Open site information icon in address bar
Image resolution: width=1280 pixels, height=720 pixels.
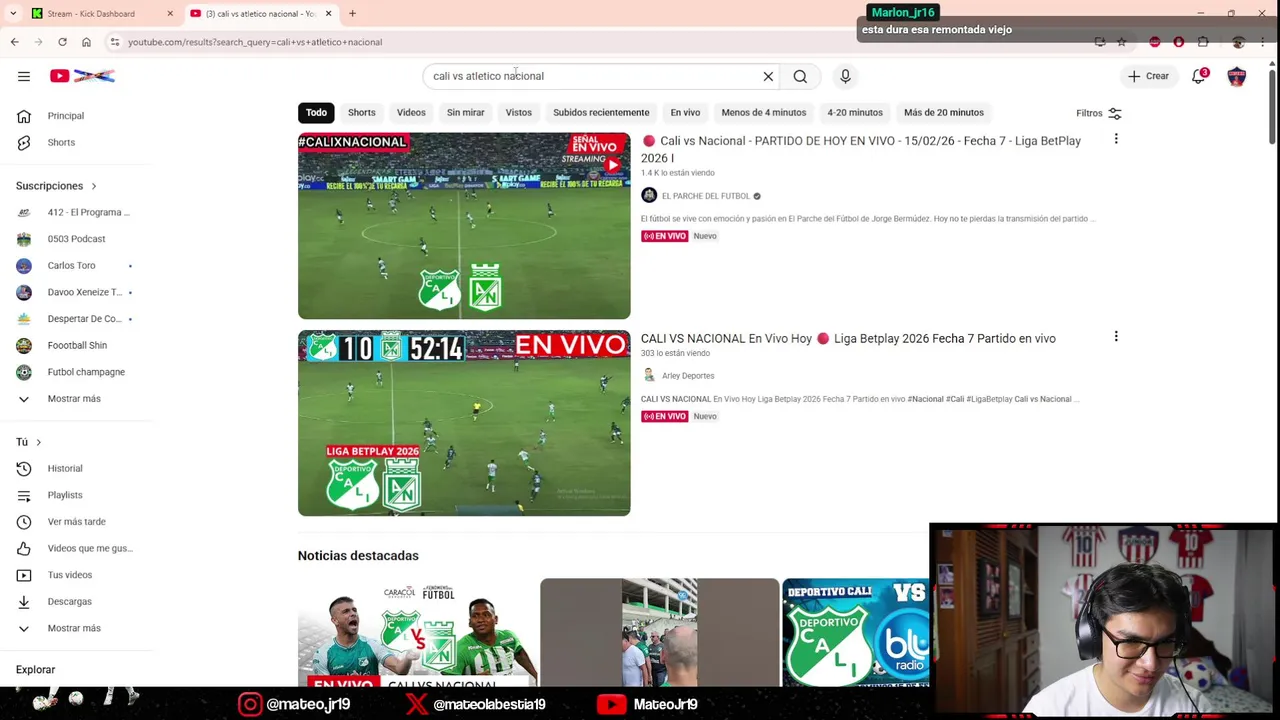(x=115, y=42)
